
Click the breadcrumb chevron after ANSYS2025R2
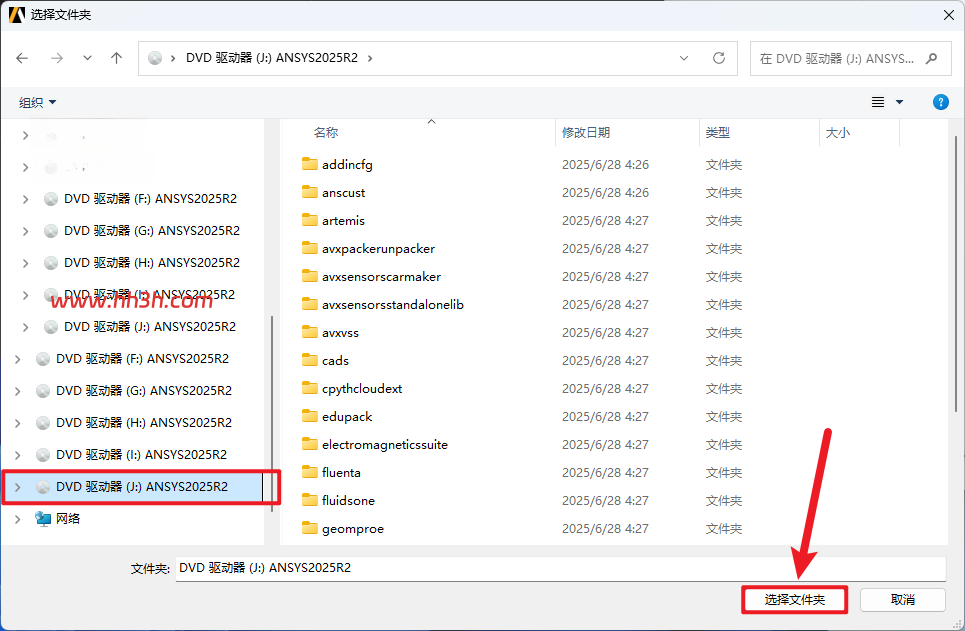pyautogui.click(x=370, y=58)
